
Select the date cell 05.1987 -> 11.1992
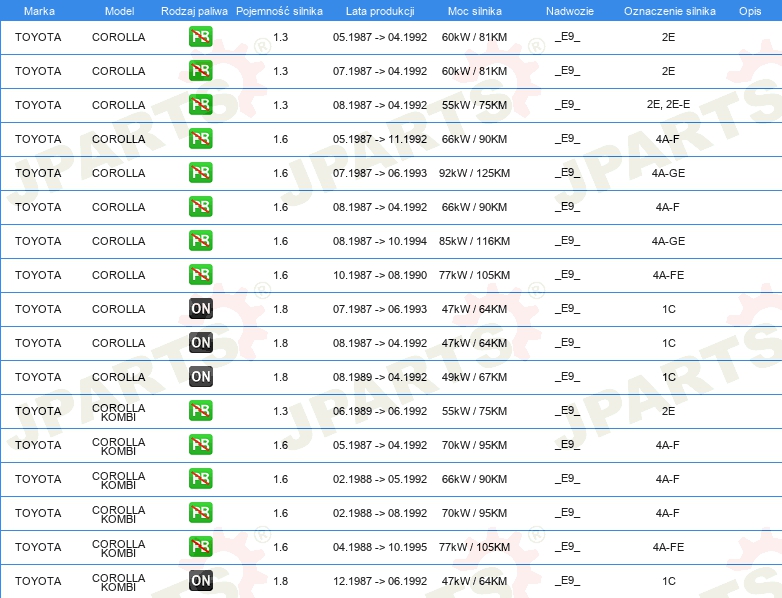click(x=380, y=139)
